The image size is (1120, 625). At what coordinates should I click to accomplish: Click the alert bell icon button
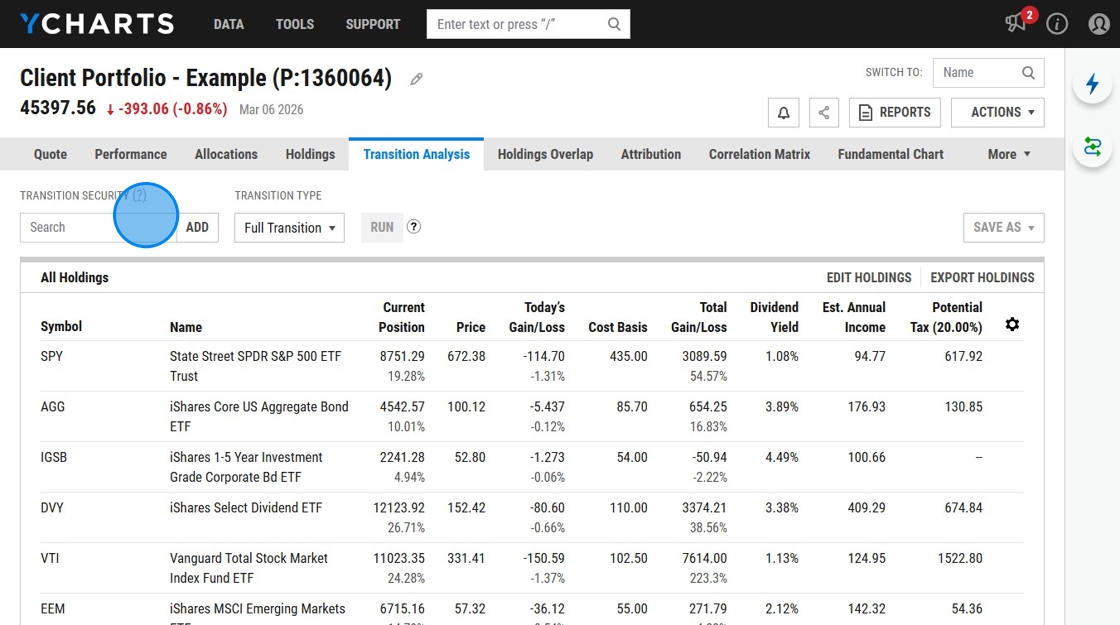click(x=784, y=112)
